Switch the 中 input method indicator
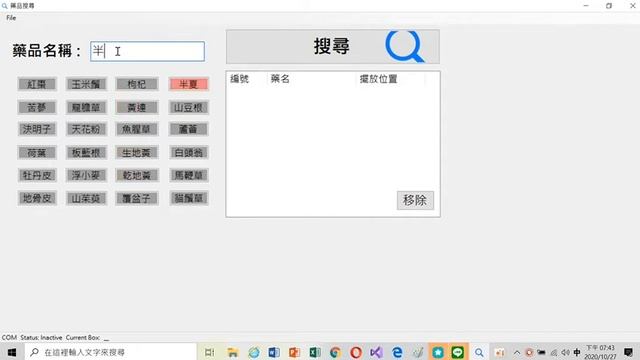 coord(577,352)
